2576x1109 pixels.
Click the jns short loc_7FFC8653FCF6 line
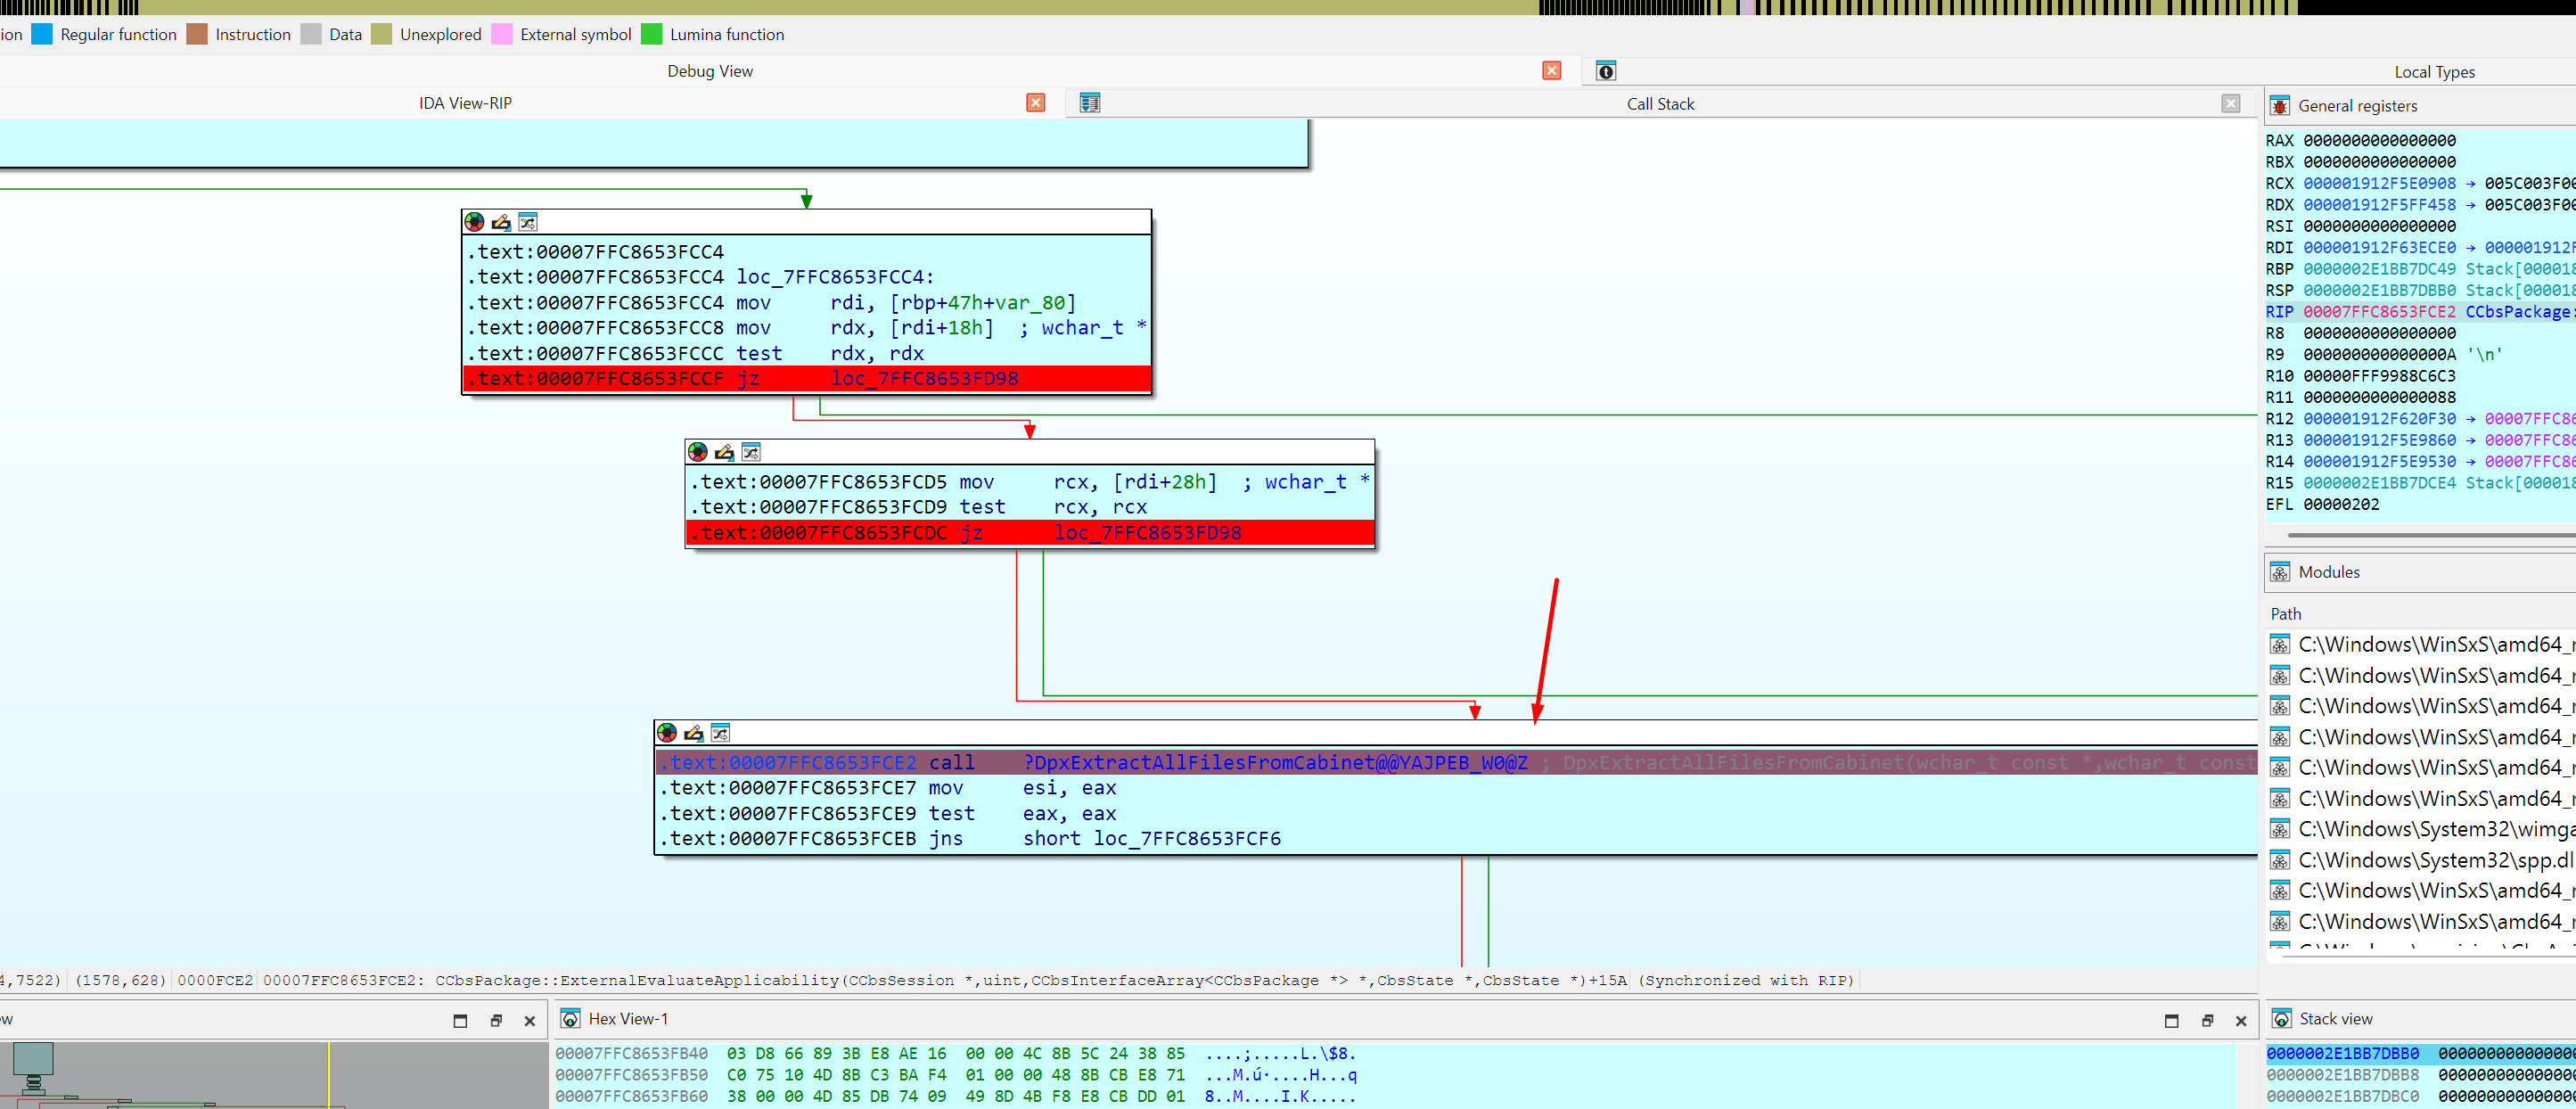(970, 839)
